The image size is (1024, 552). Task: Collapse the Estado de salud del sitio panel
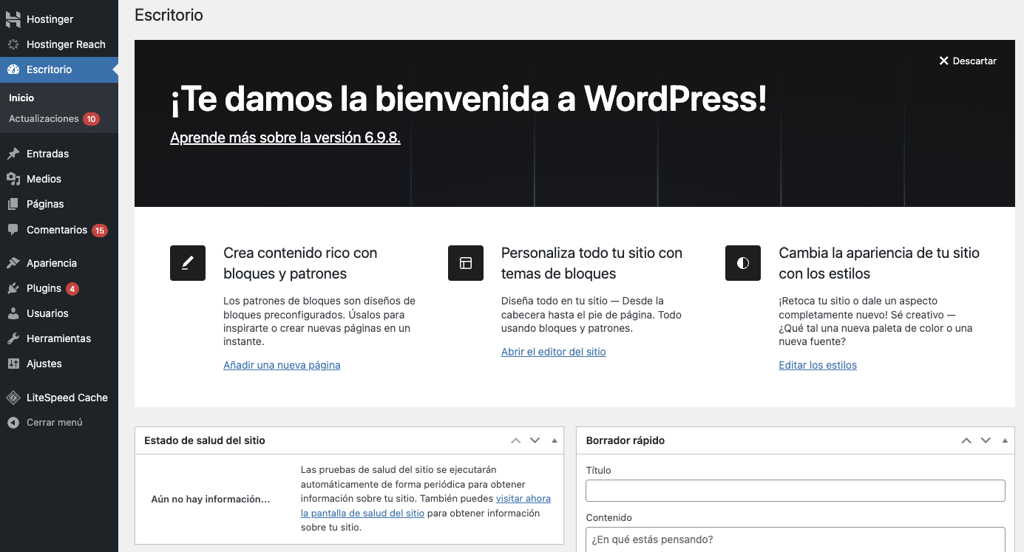(x=554, y=440)
